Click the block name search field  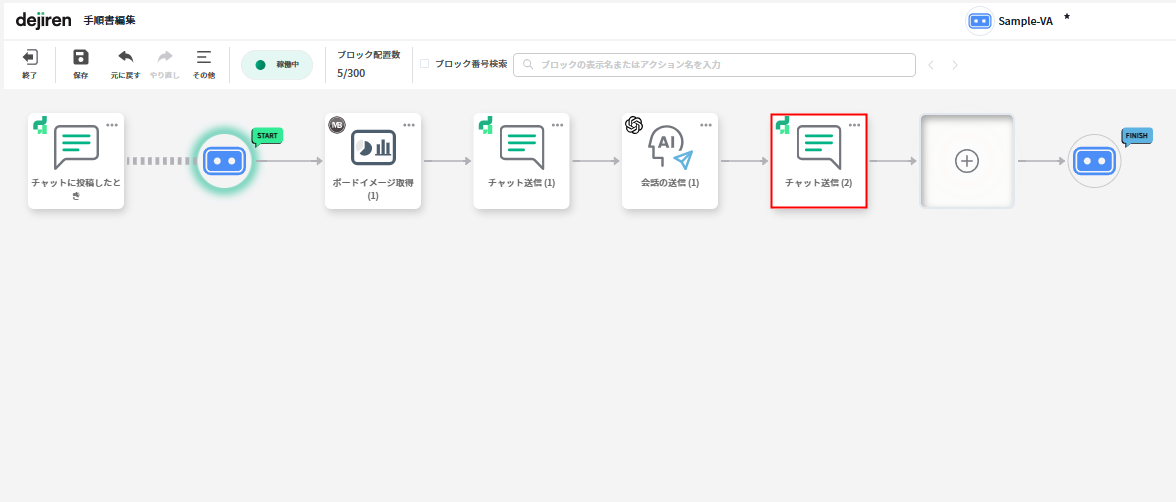pos(714,65)
